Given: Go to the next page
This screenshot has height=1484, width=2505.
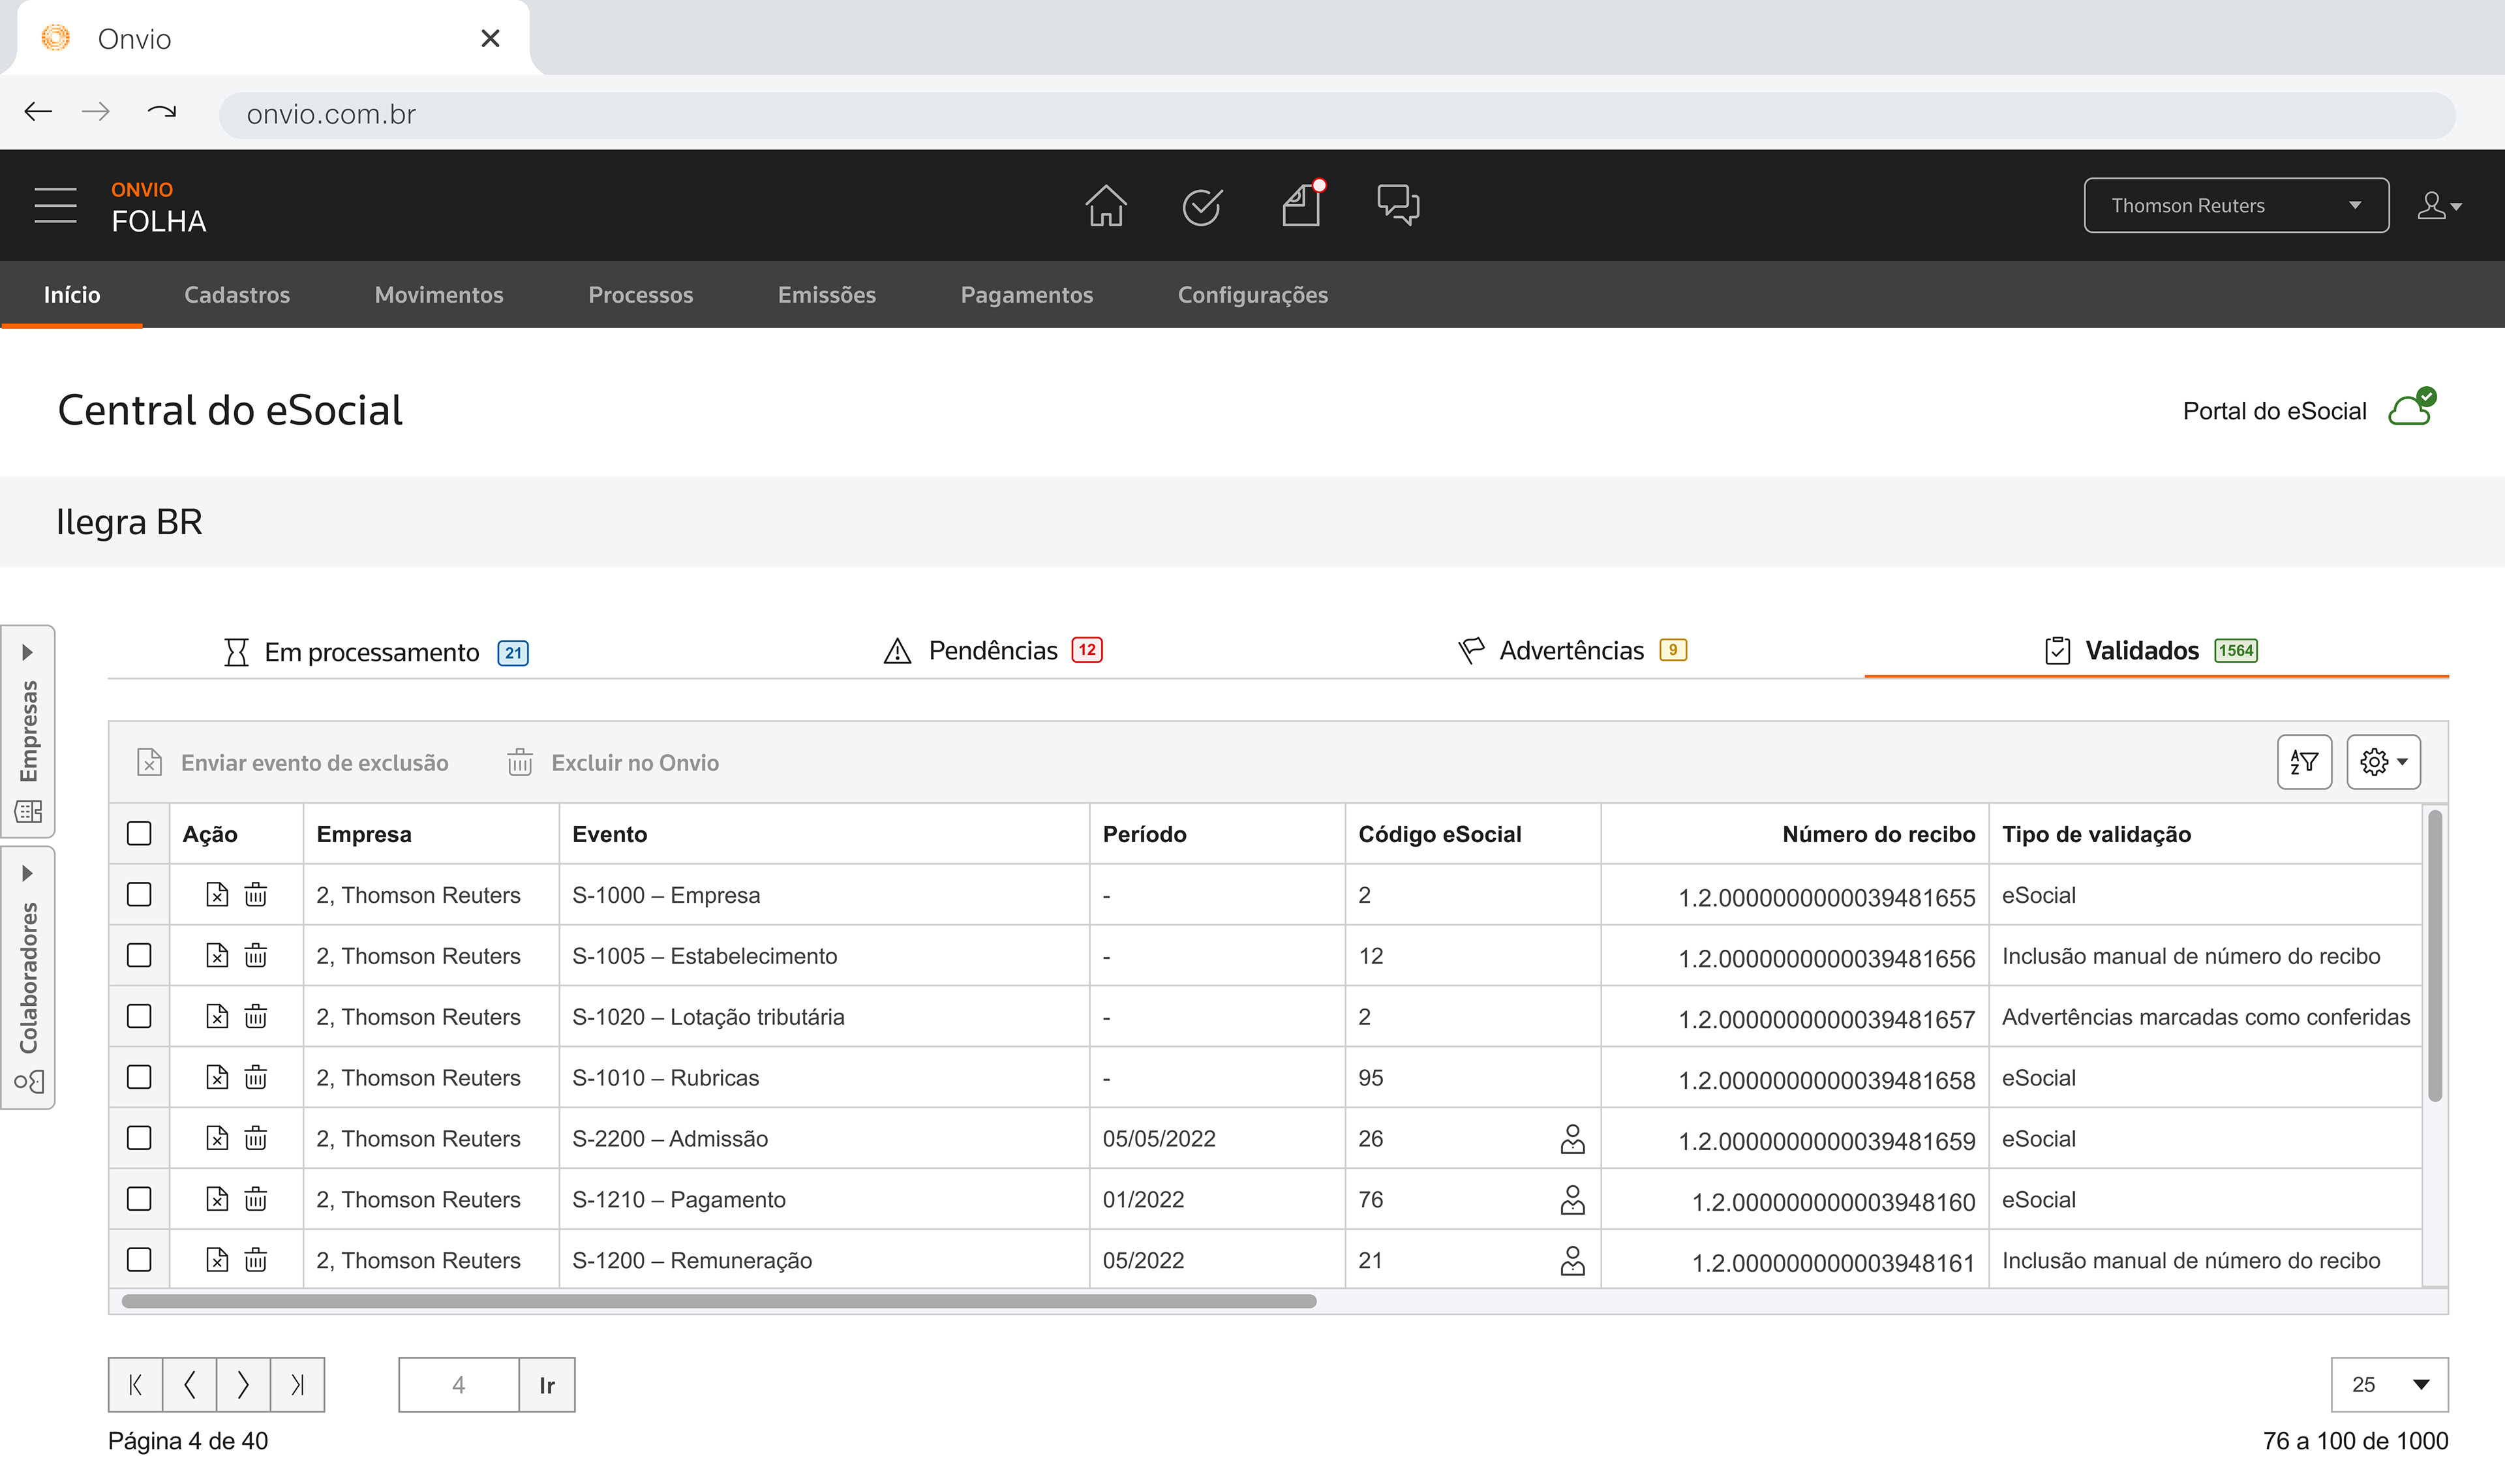Looking at the screenshot, I should coord(243,1385).
